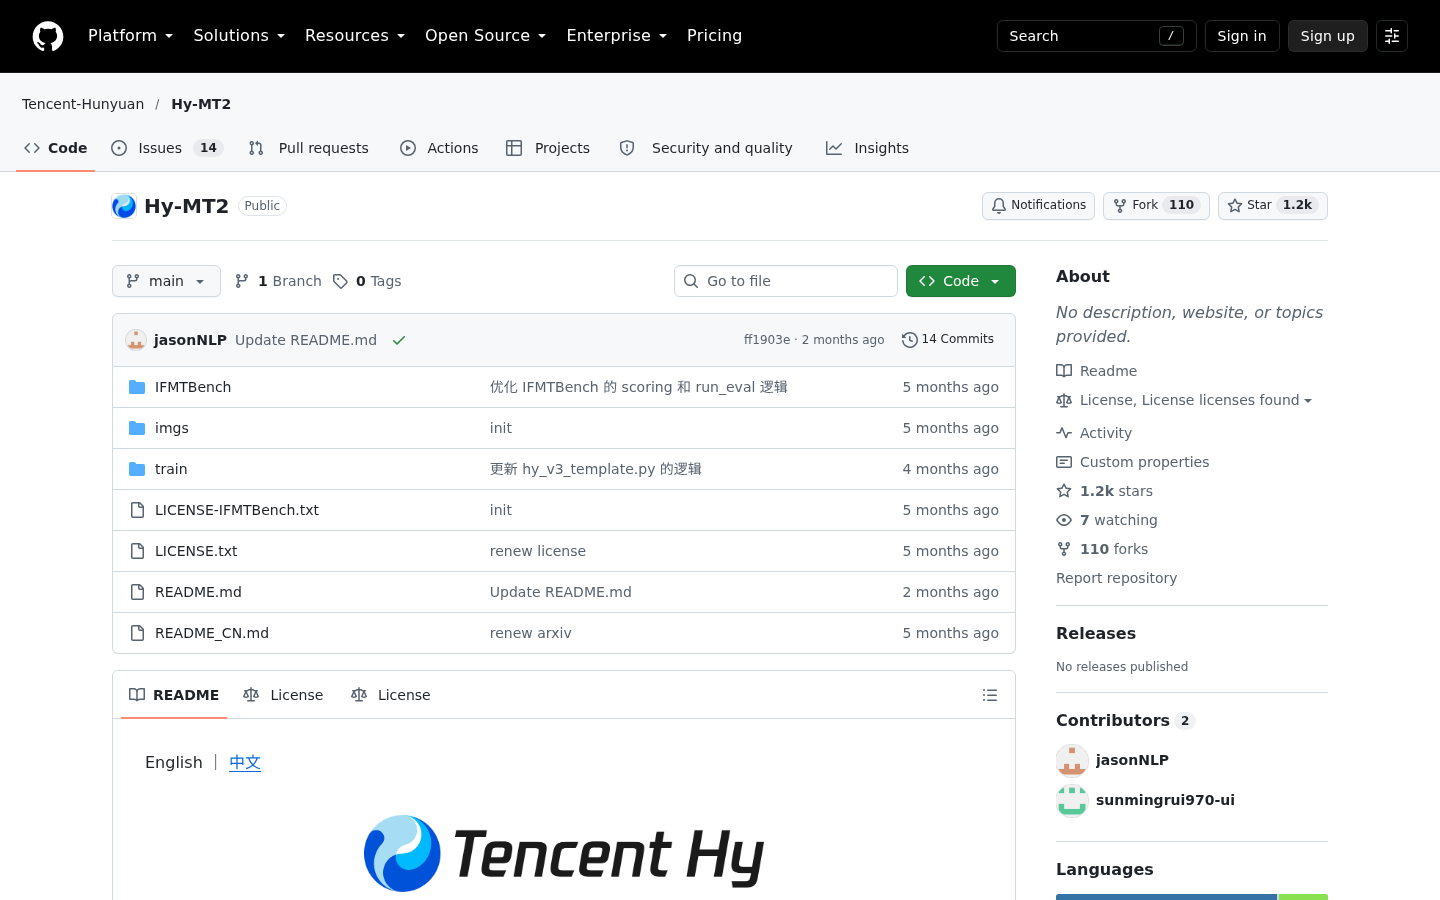
Task: Expand the Resources menu
Action: pos(355,36)
